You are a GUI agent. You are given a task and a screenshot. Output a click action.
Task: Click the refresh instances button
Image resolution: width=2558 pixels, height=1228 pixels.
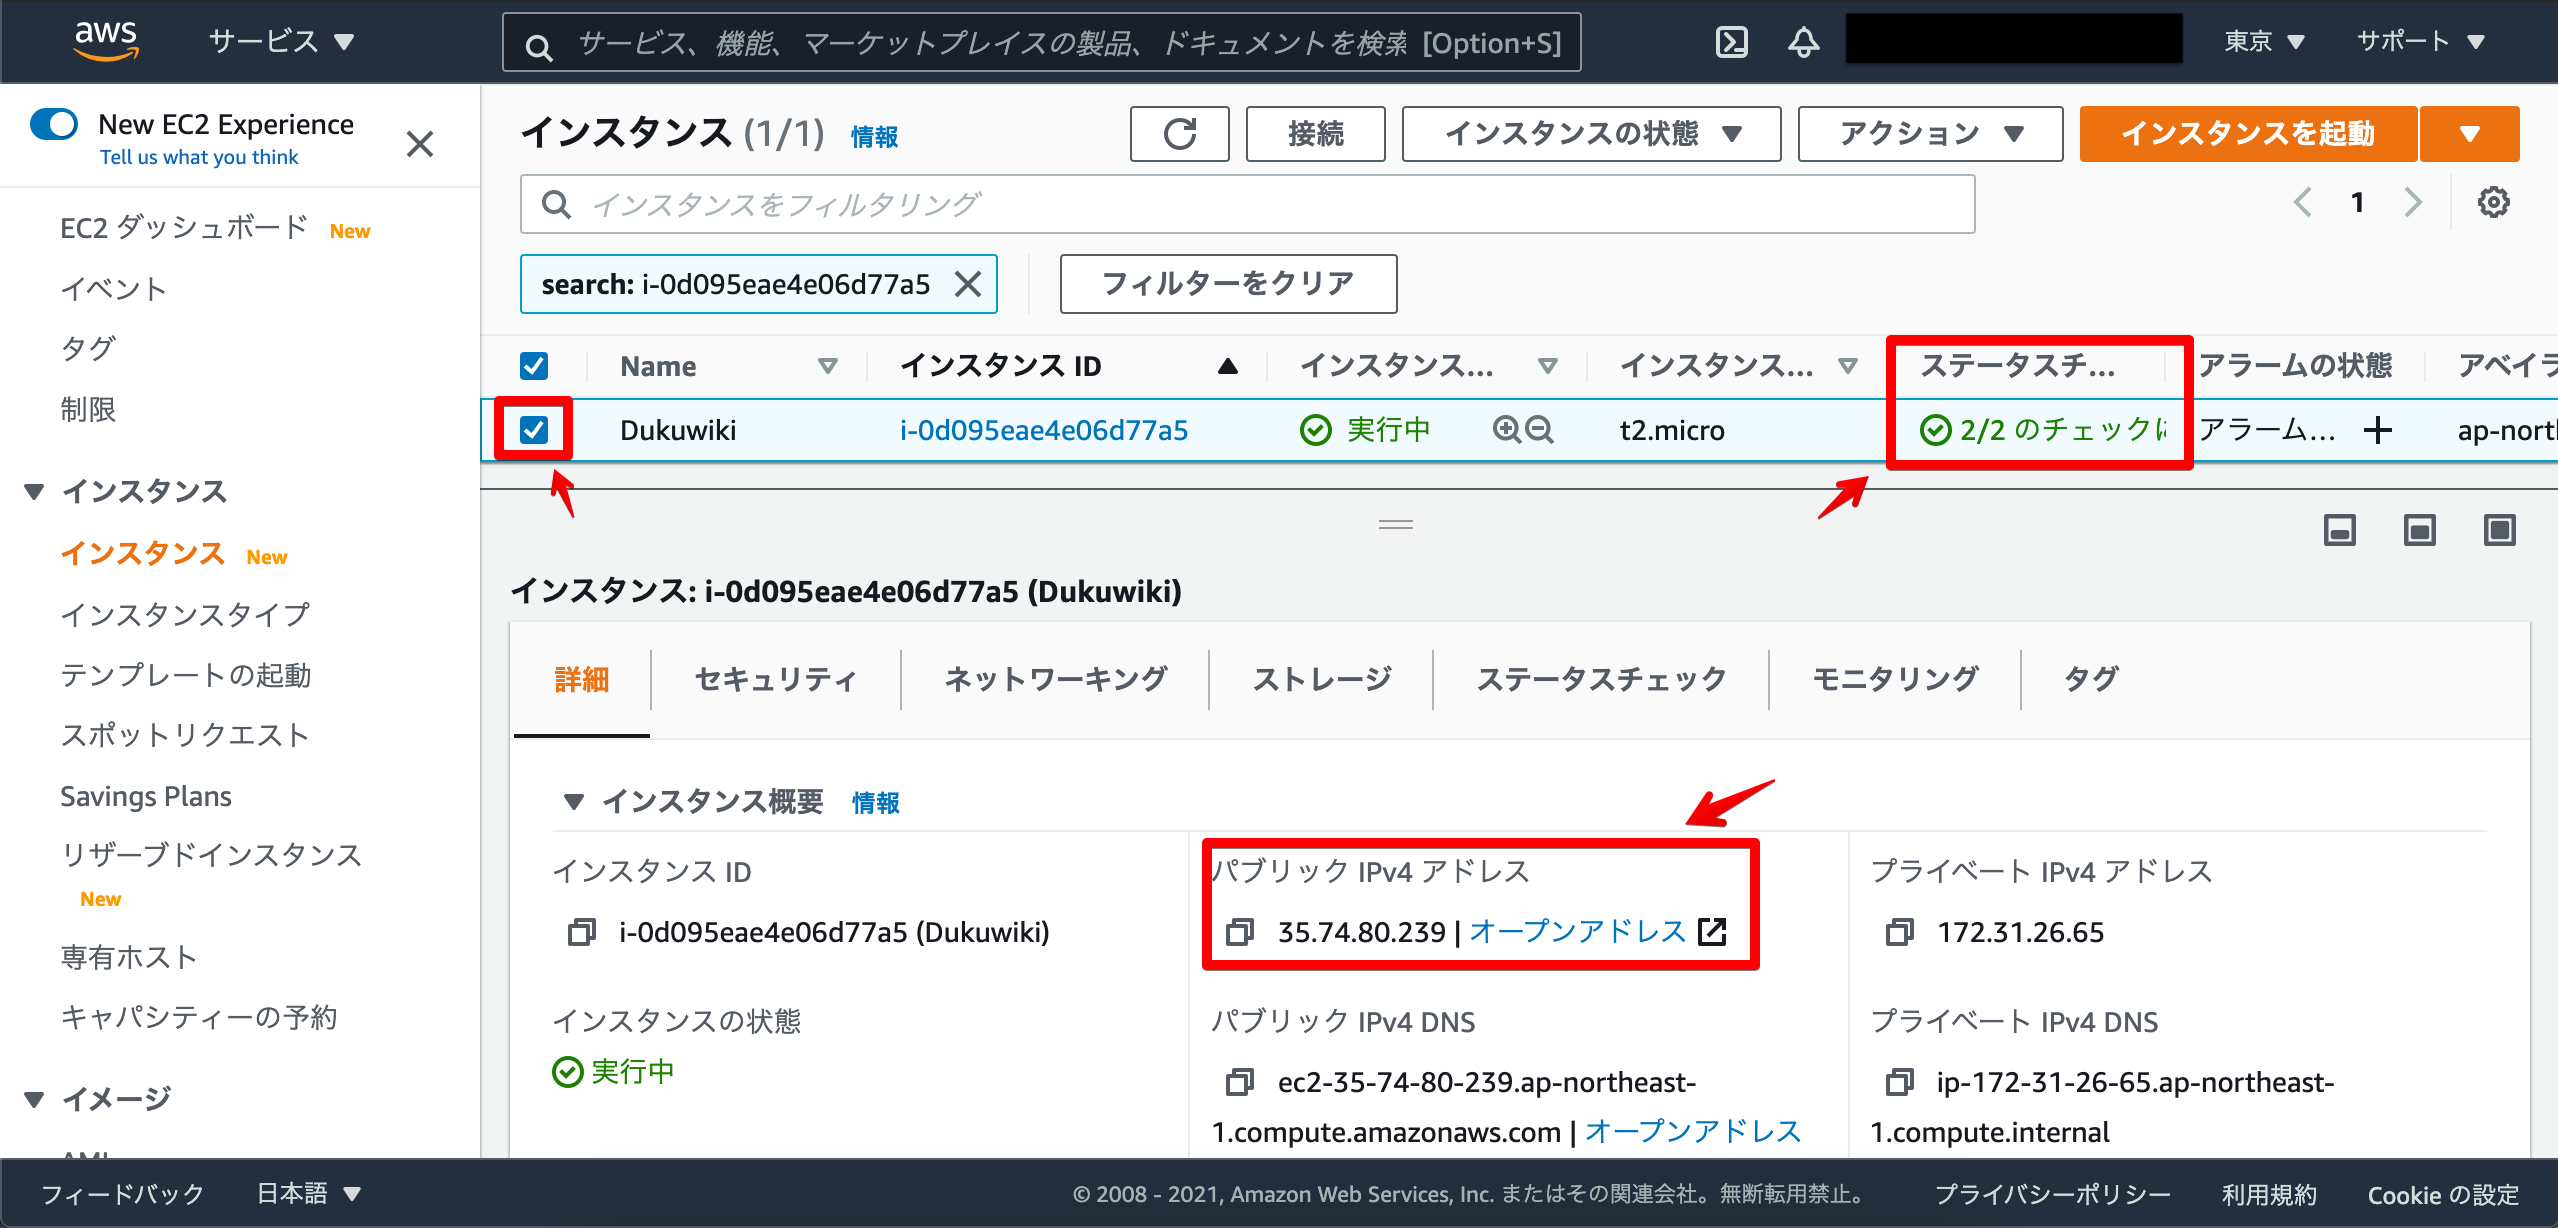point(1180,134)
